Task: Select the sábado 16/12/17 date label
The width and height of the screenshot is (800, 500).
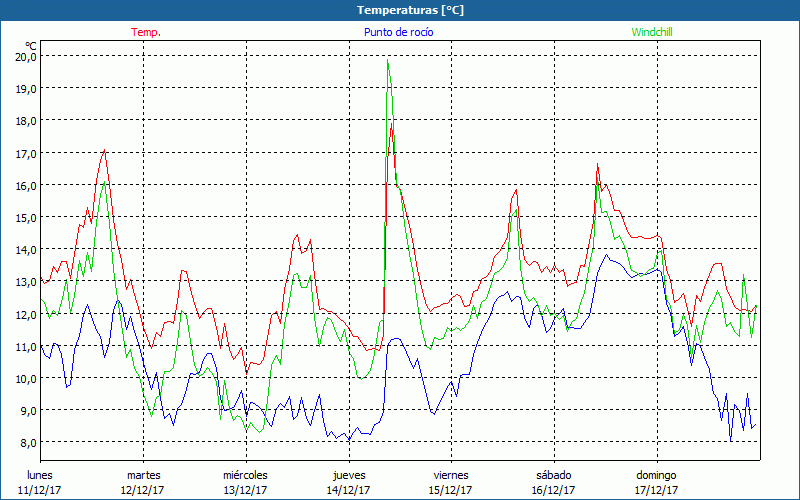Action: coord(553,482)
